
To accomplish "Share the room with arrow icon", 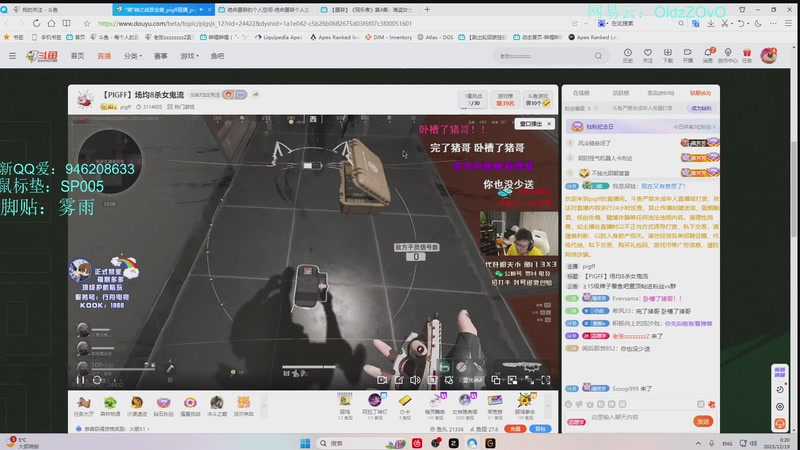I will (x=256, y=94).
